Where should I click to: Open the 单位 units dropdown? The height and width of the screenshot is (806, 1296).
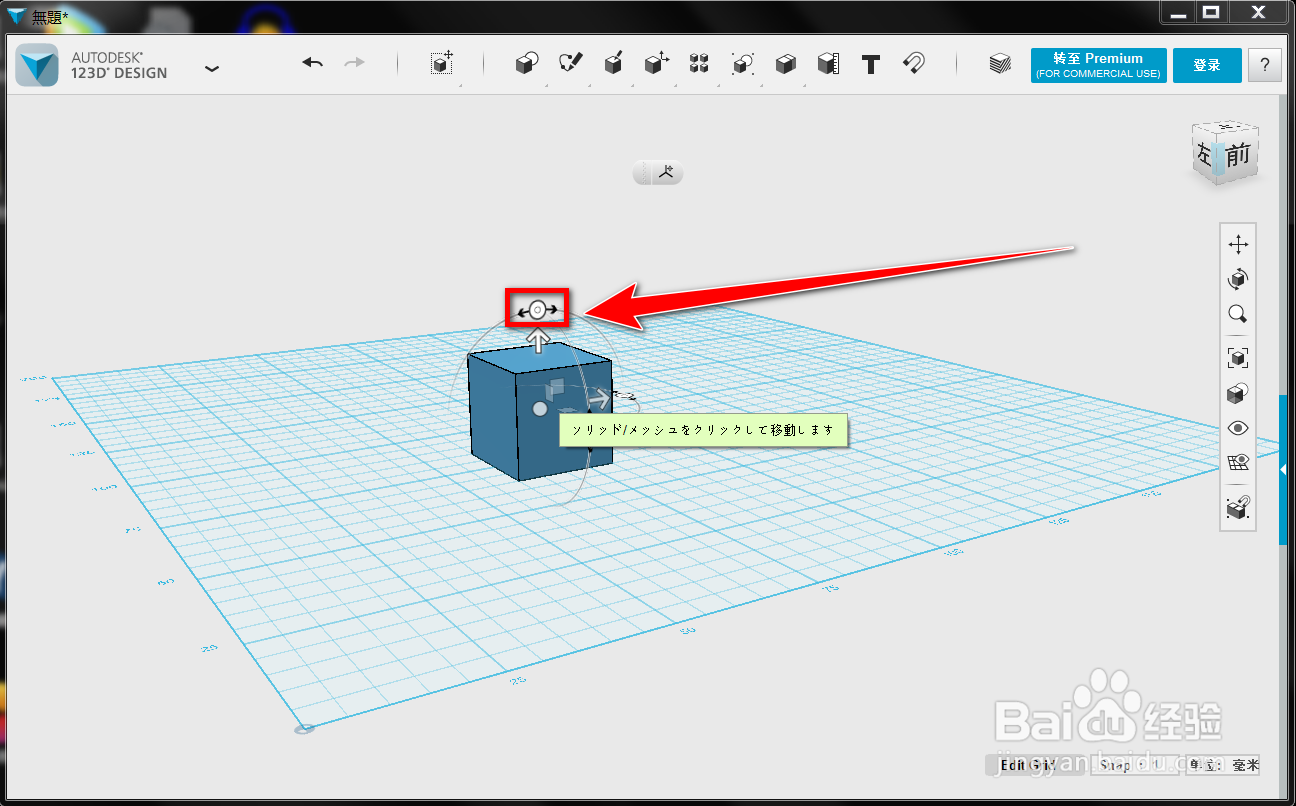pos(1223,765)
